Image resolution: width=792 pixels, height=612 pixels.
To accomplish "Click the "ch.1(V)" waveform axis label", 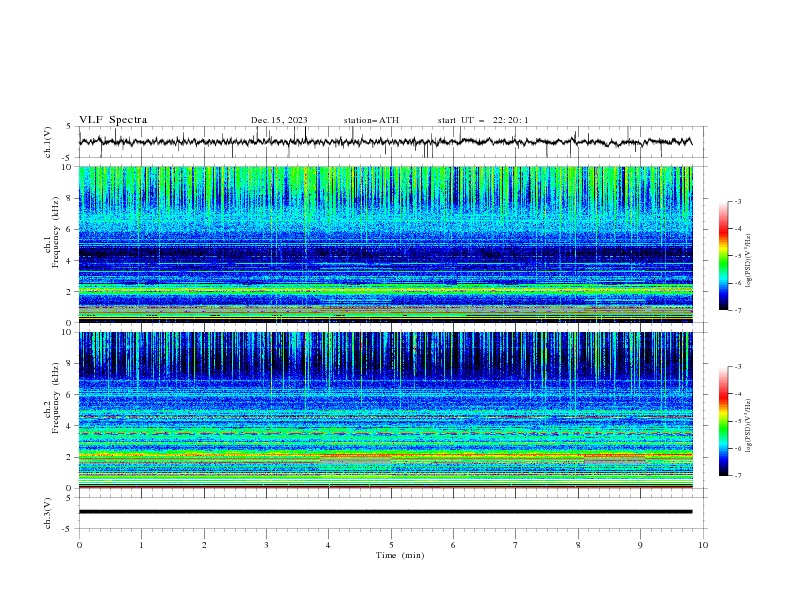I will (48, 142).
